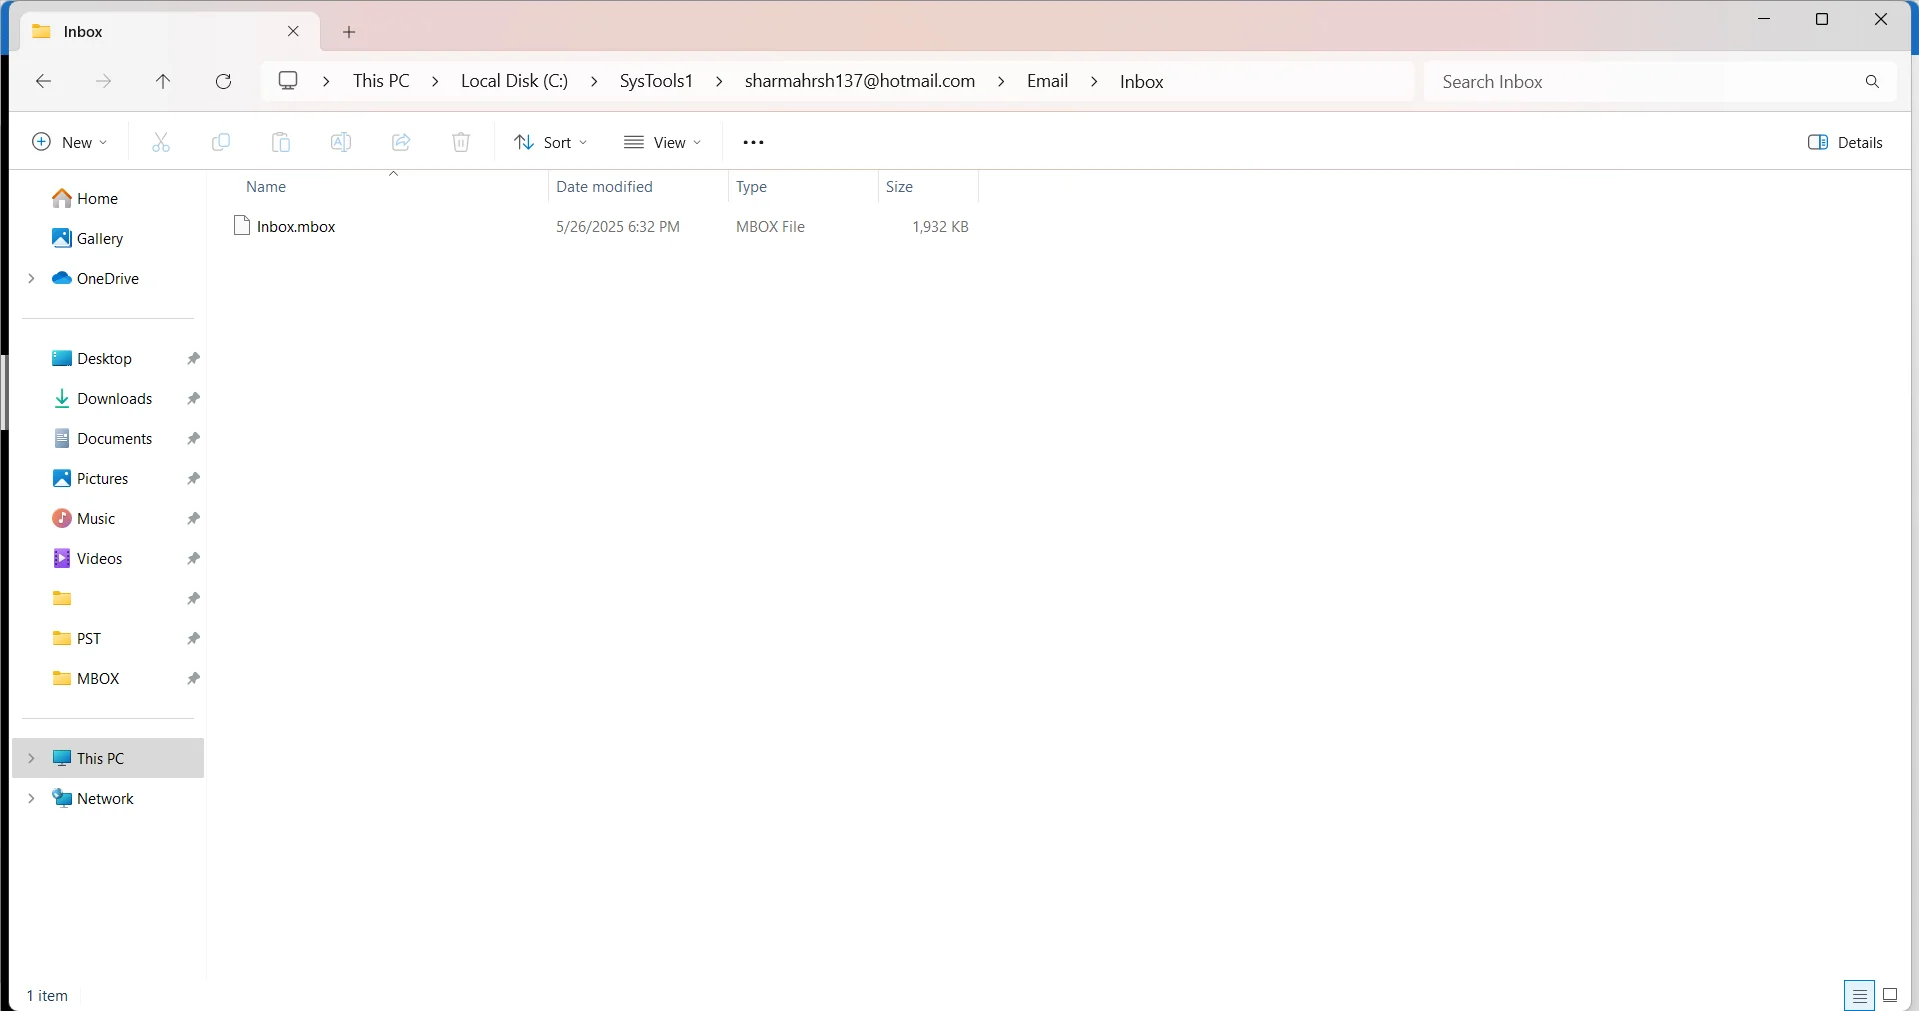Expand chevron after This PC breadcrumb

(x=435, y=81)
